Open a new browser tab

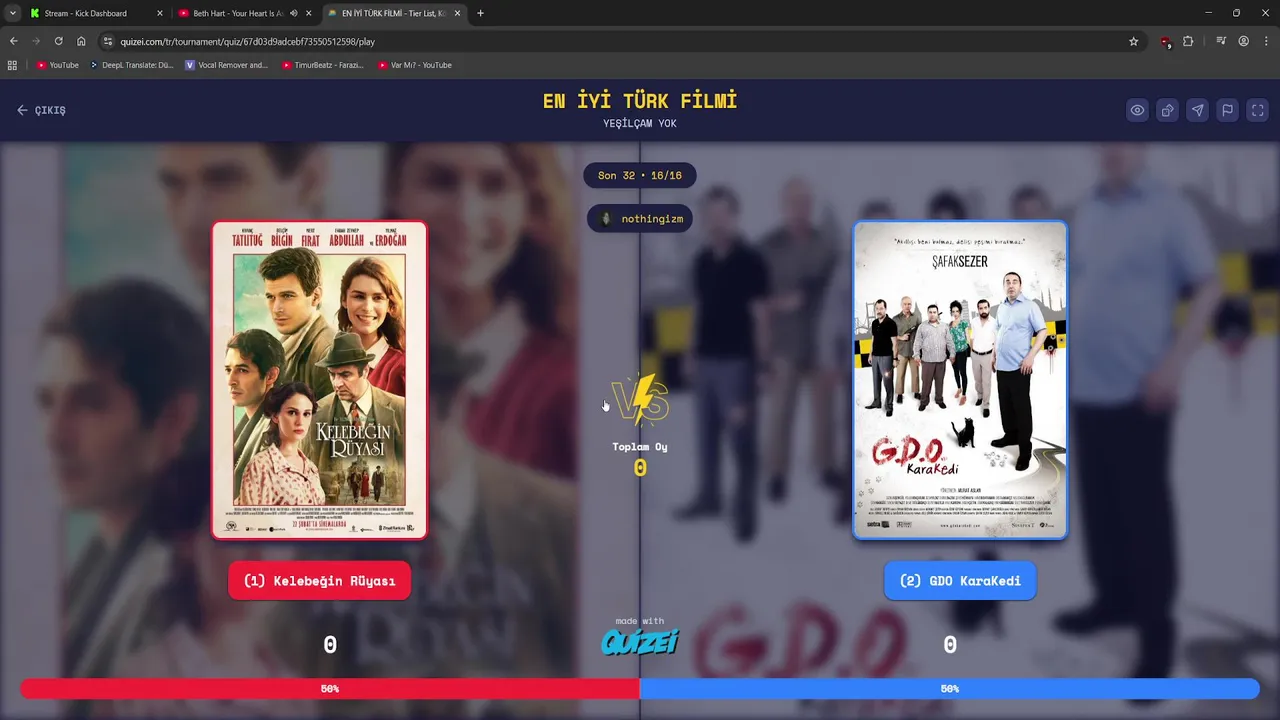(480, 13)
